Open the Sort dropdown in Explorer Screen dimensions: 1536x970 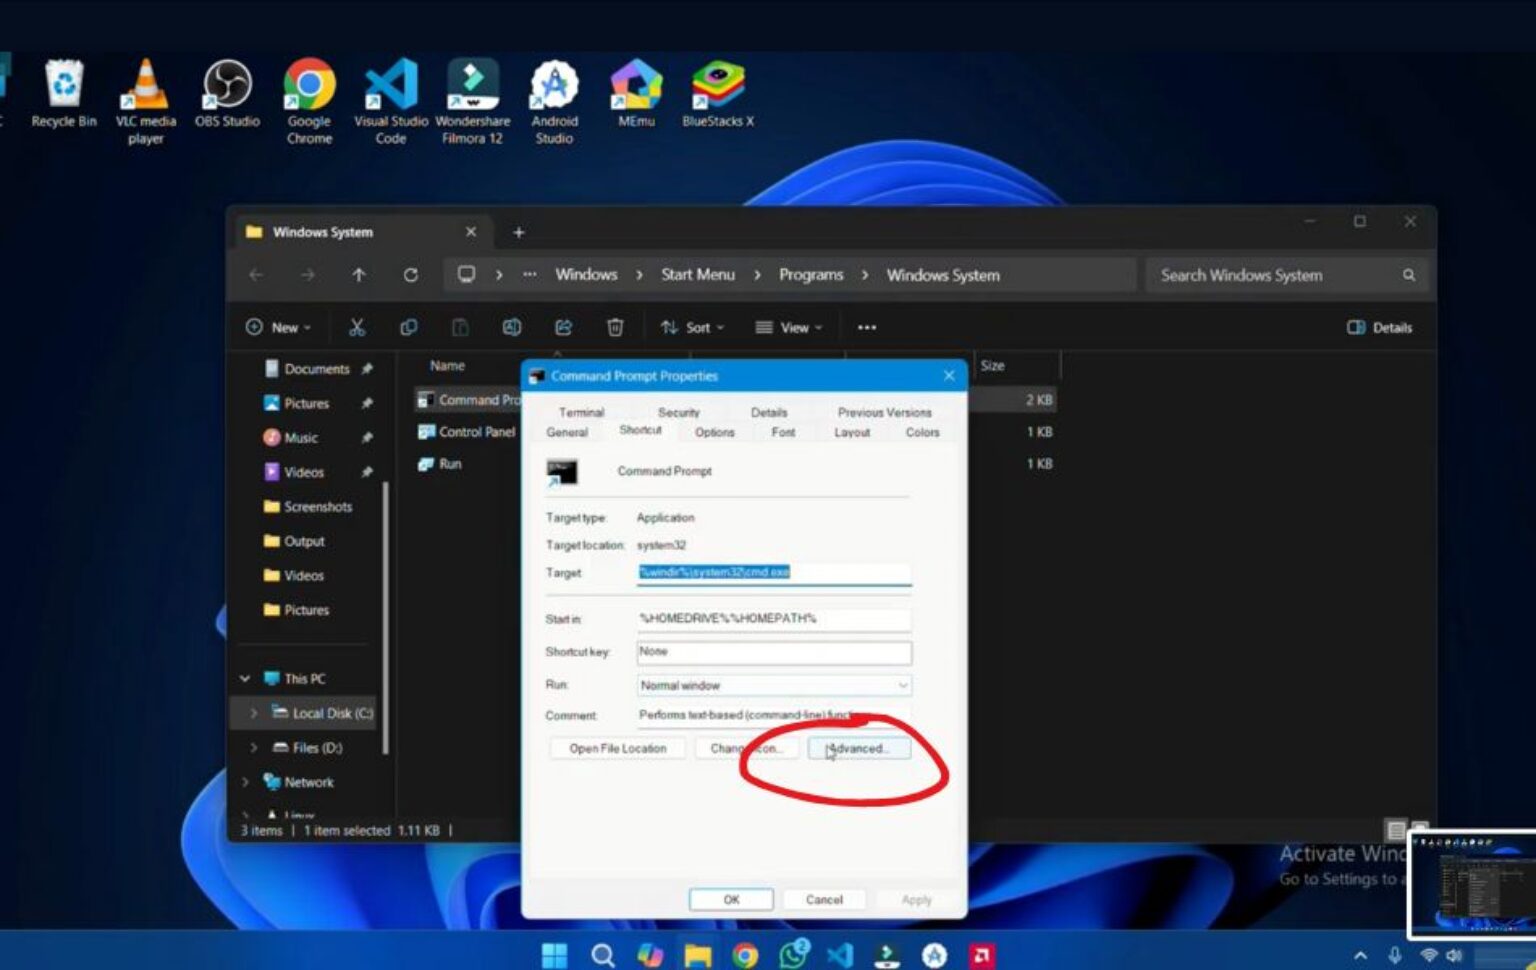692,327
